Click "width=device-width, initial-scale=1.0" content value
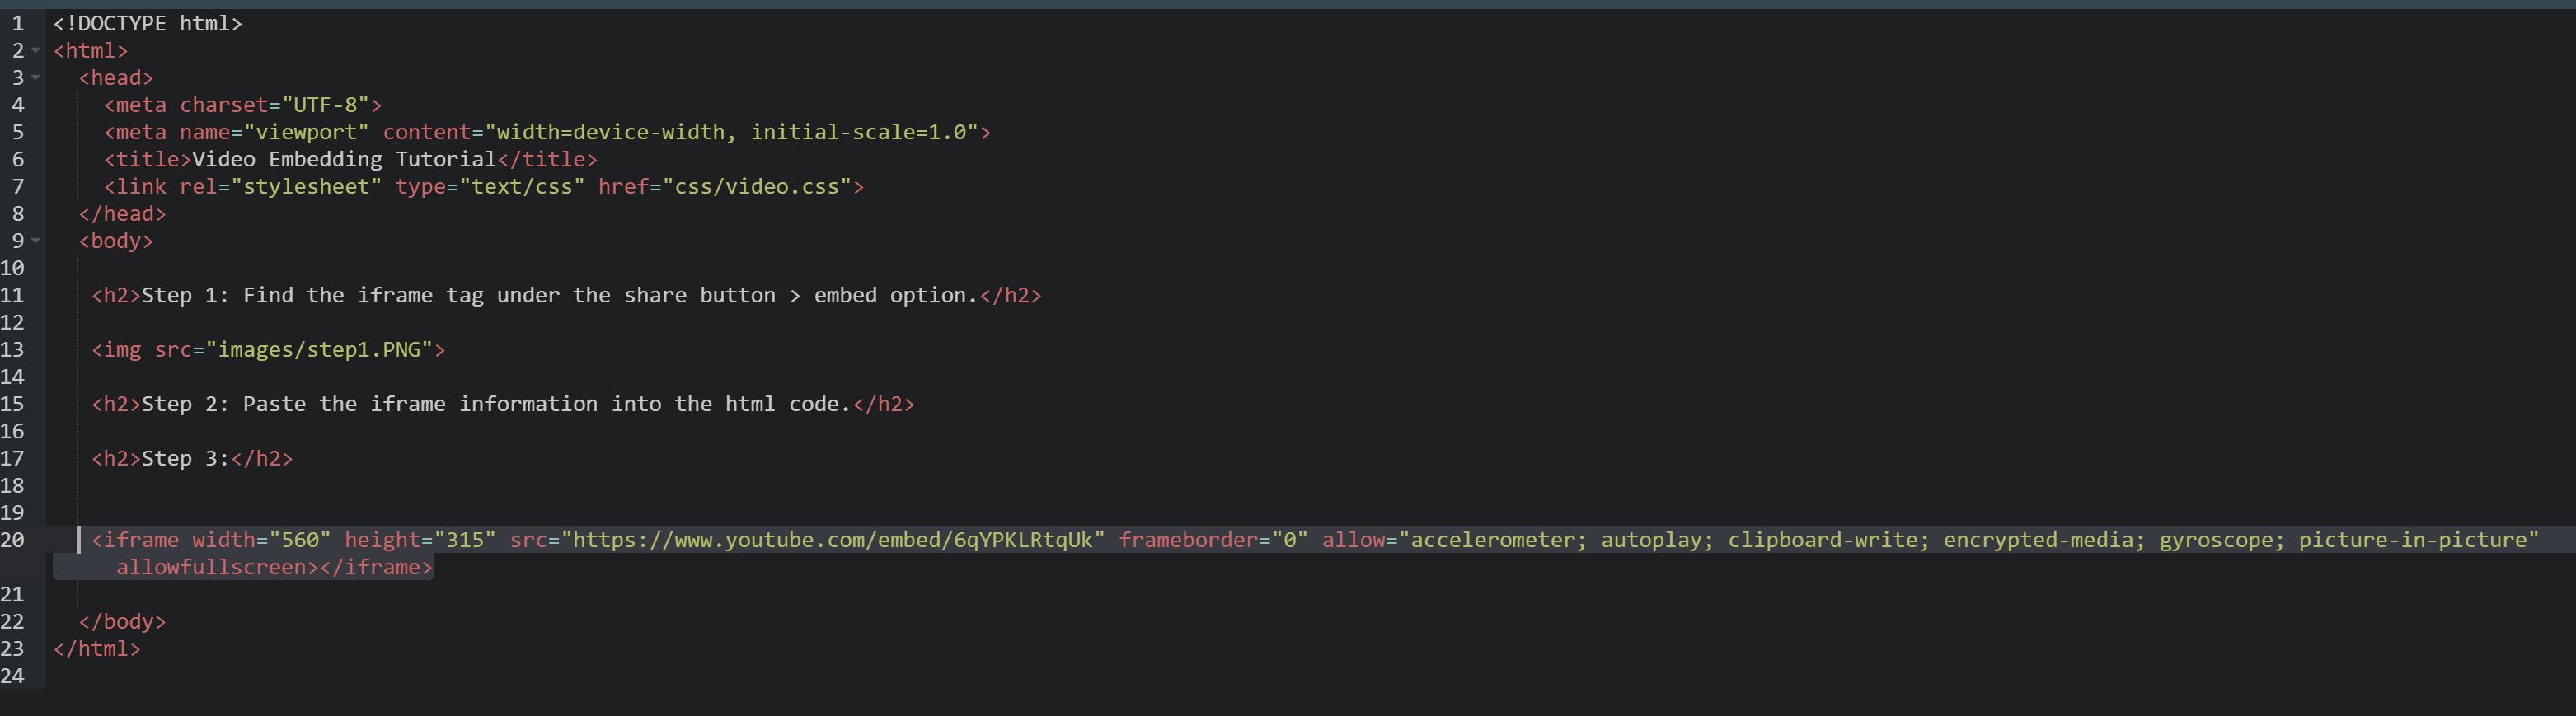The height and width of the screenshot is (716, 2576). point(731,131)
